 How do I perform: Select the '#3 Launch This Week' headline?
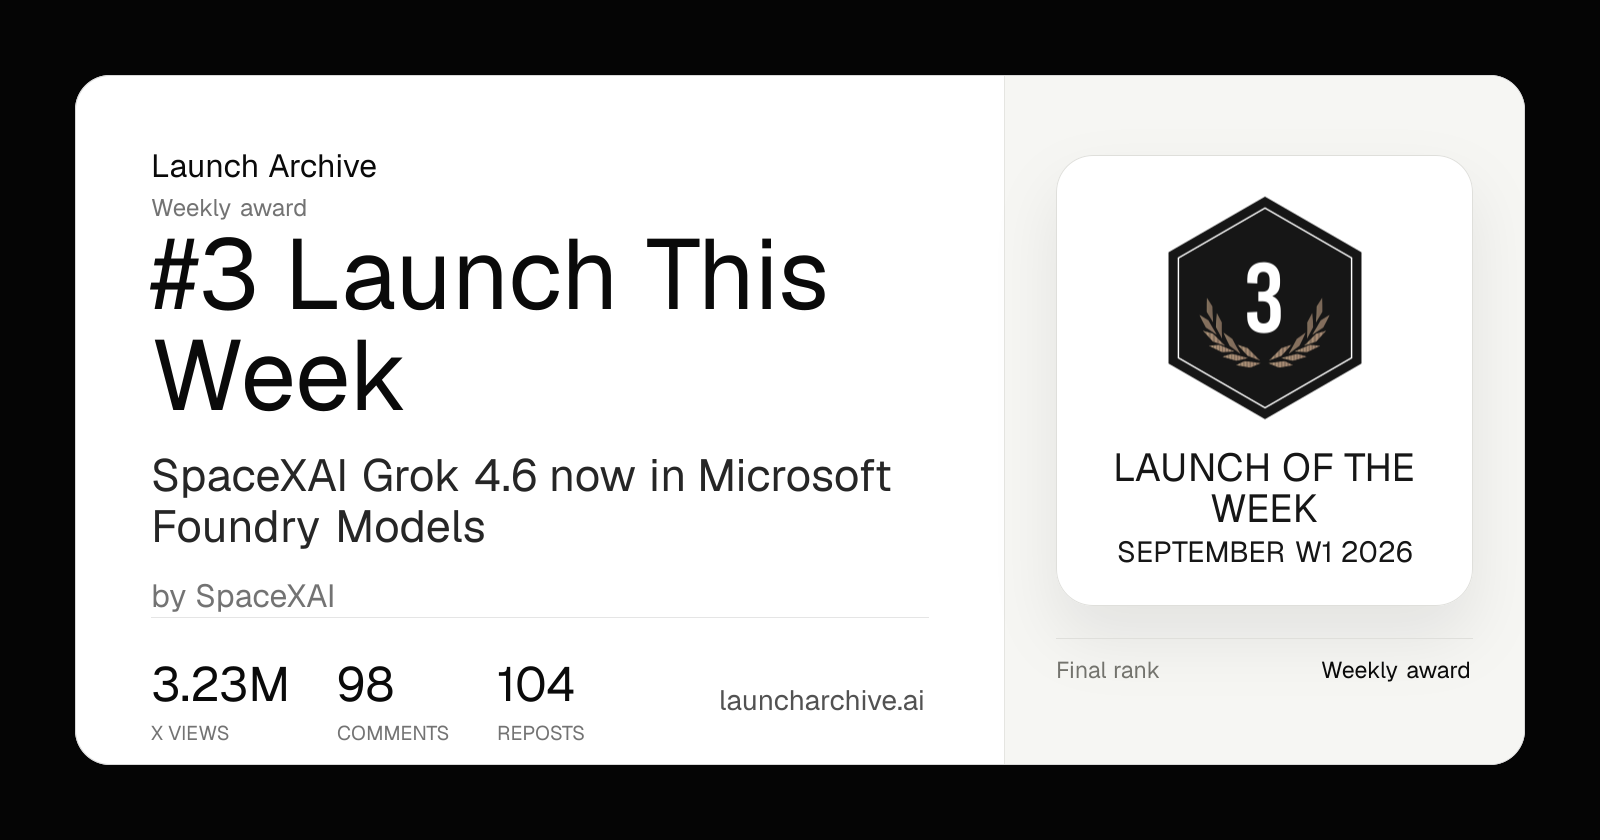(489, 325)
